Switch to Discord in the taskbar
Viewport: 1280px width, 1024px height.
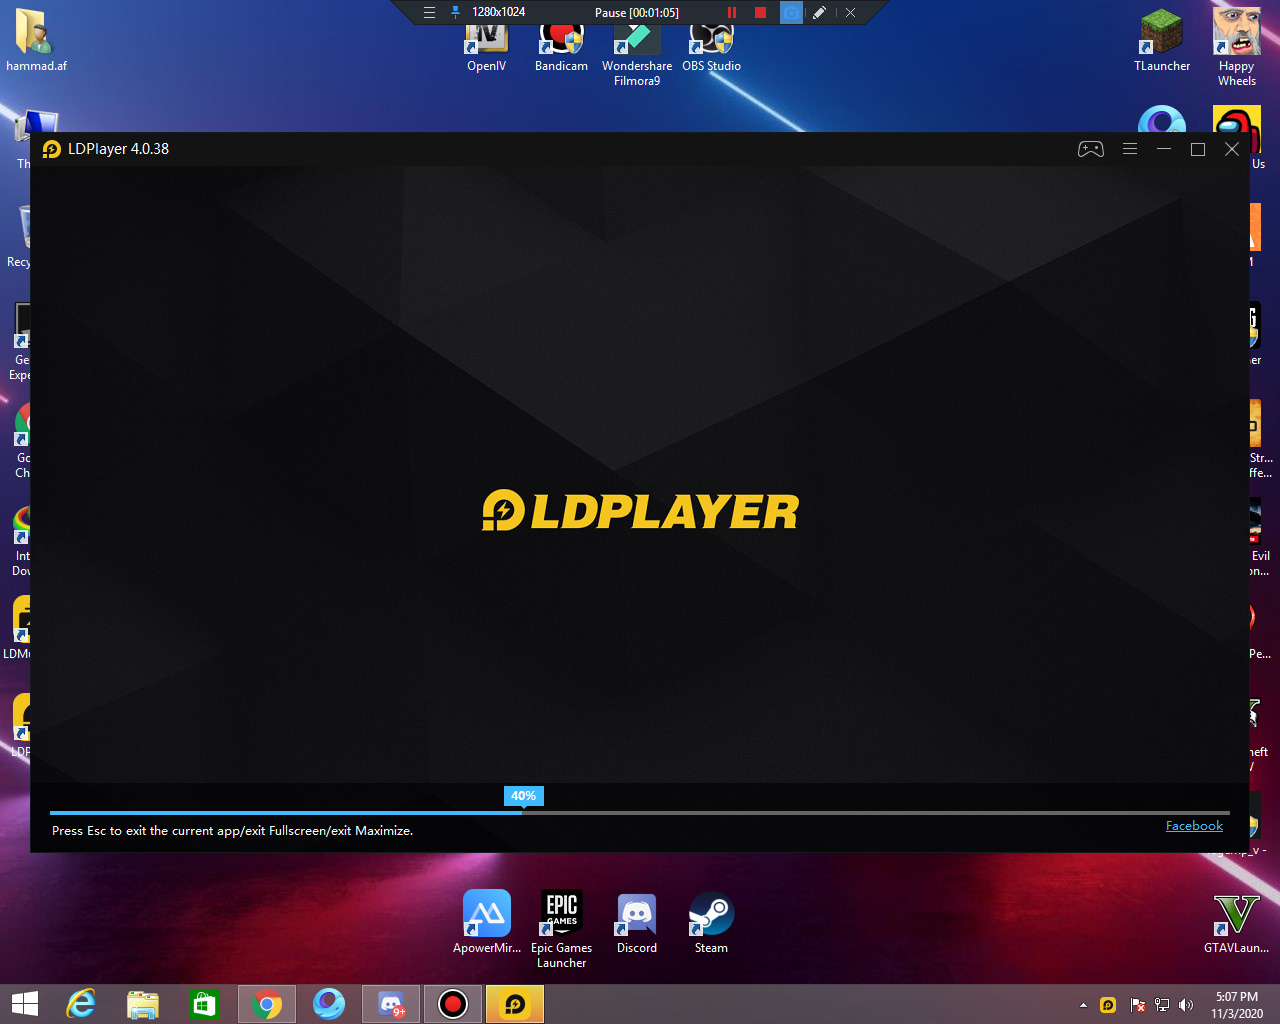pyautogui.click(x=391, y=1004)
